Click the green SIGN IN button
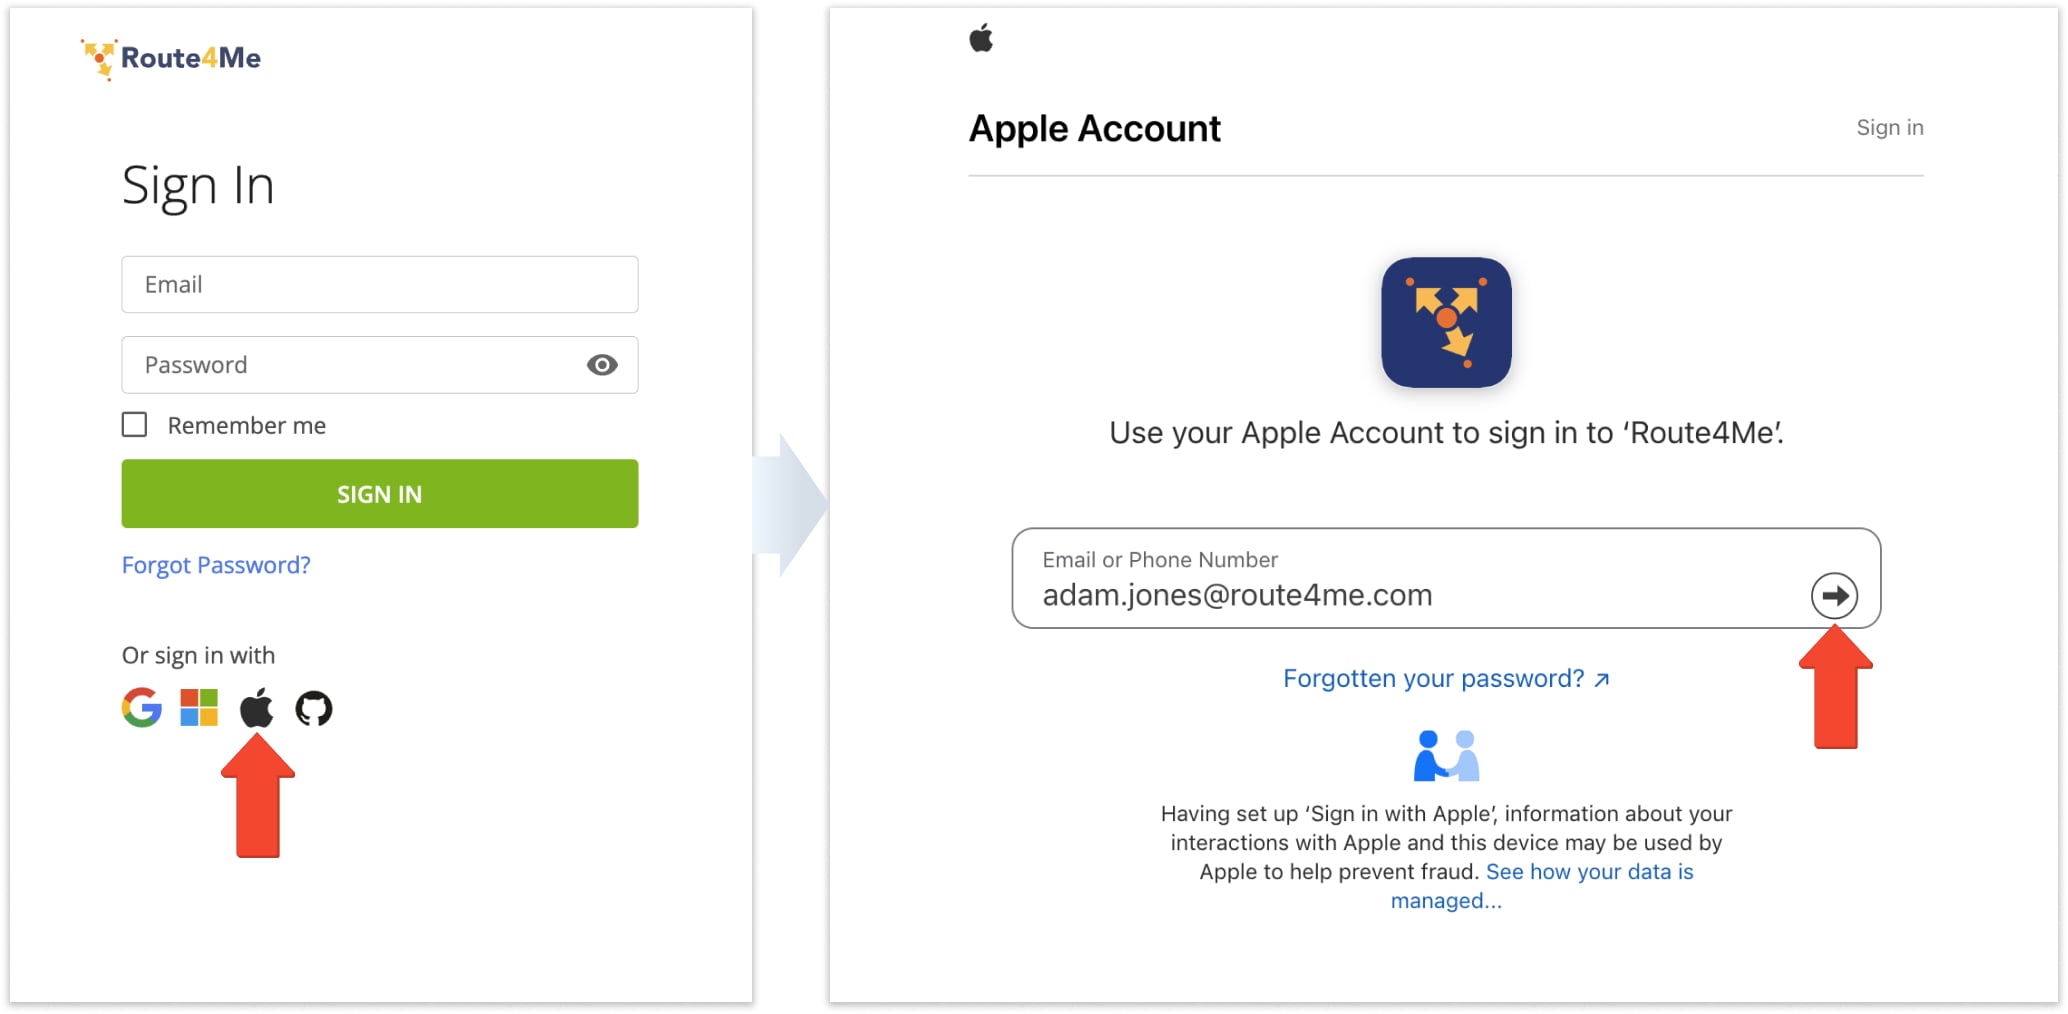2068x1014 pixels. click(x=380, y=494)
